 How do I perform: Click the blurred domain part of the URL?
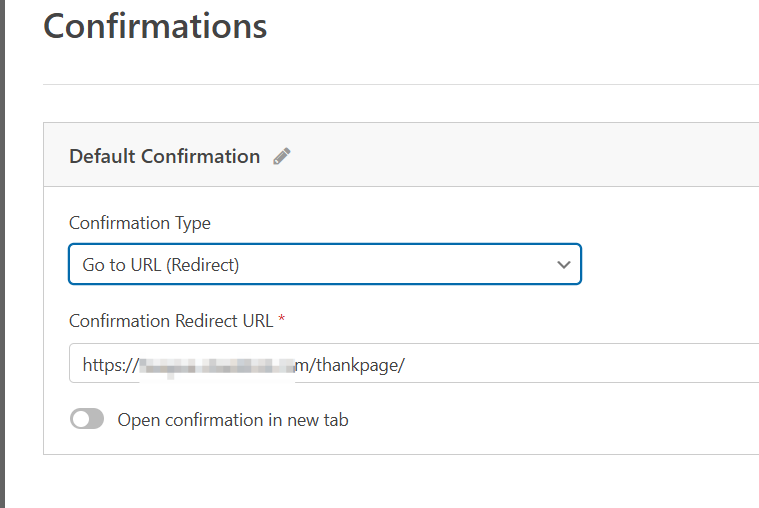point(220,366)
